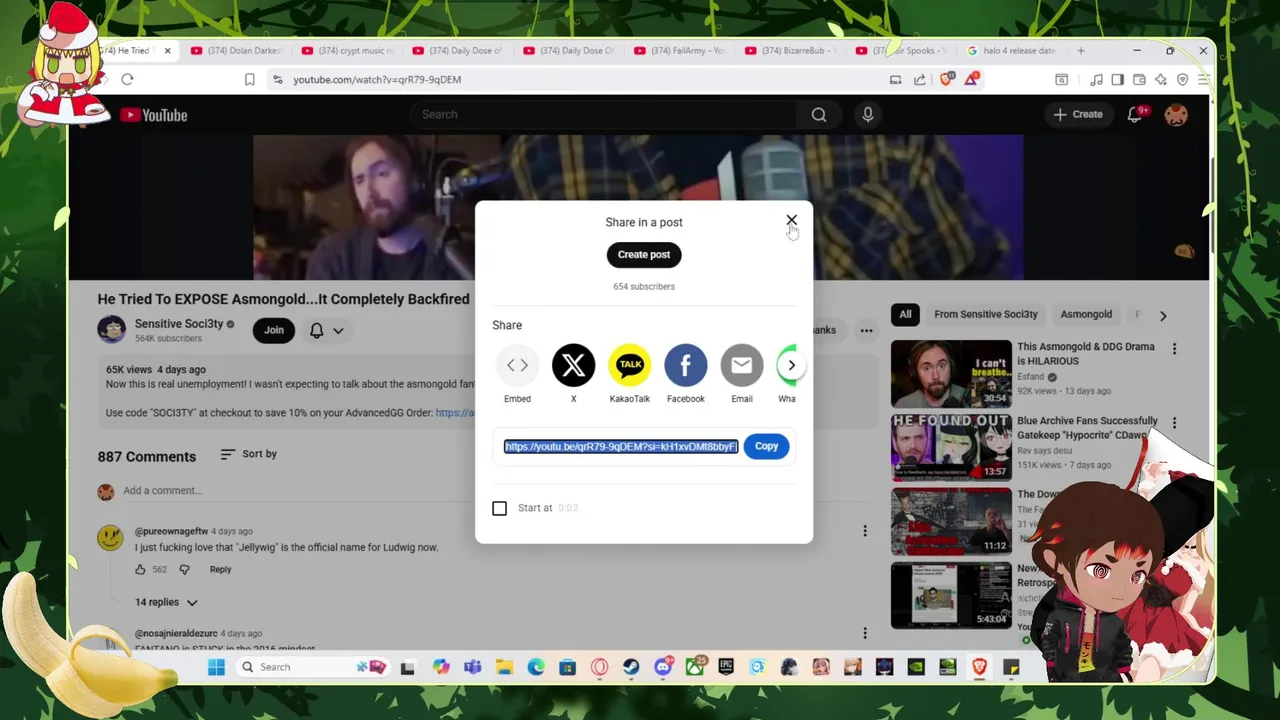This screenshot has width=1280, height=720.
Task: Click the address bar URL
Action: pyautogui.click(x=377, y=79)
